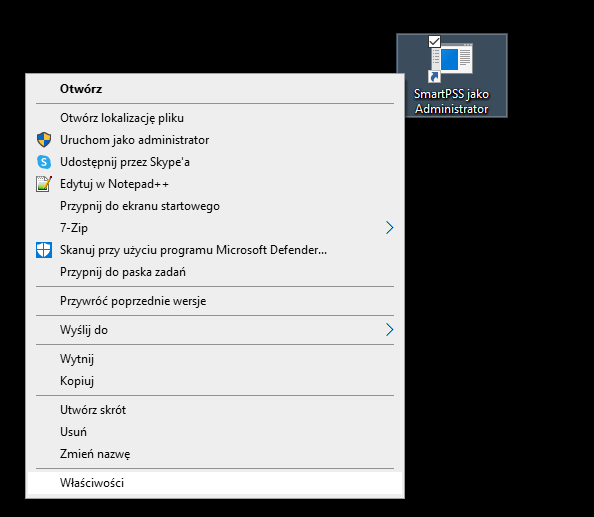Select Udostępnij przez Skype'a
Image resolution: width=594 pixels, height=517 pixels.
pos(215,162)
